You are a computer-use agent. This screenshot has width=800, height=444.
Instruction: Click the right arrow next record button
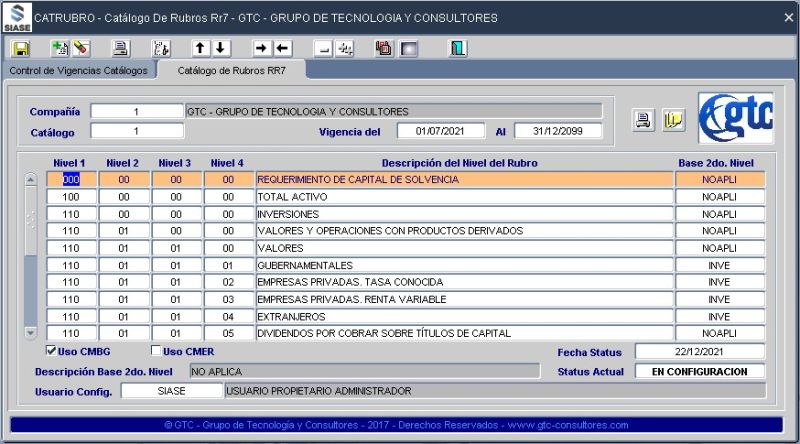(x=260, y=48)
